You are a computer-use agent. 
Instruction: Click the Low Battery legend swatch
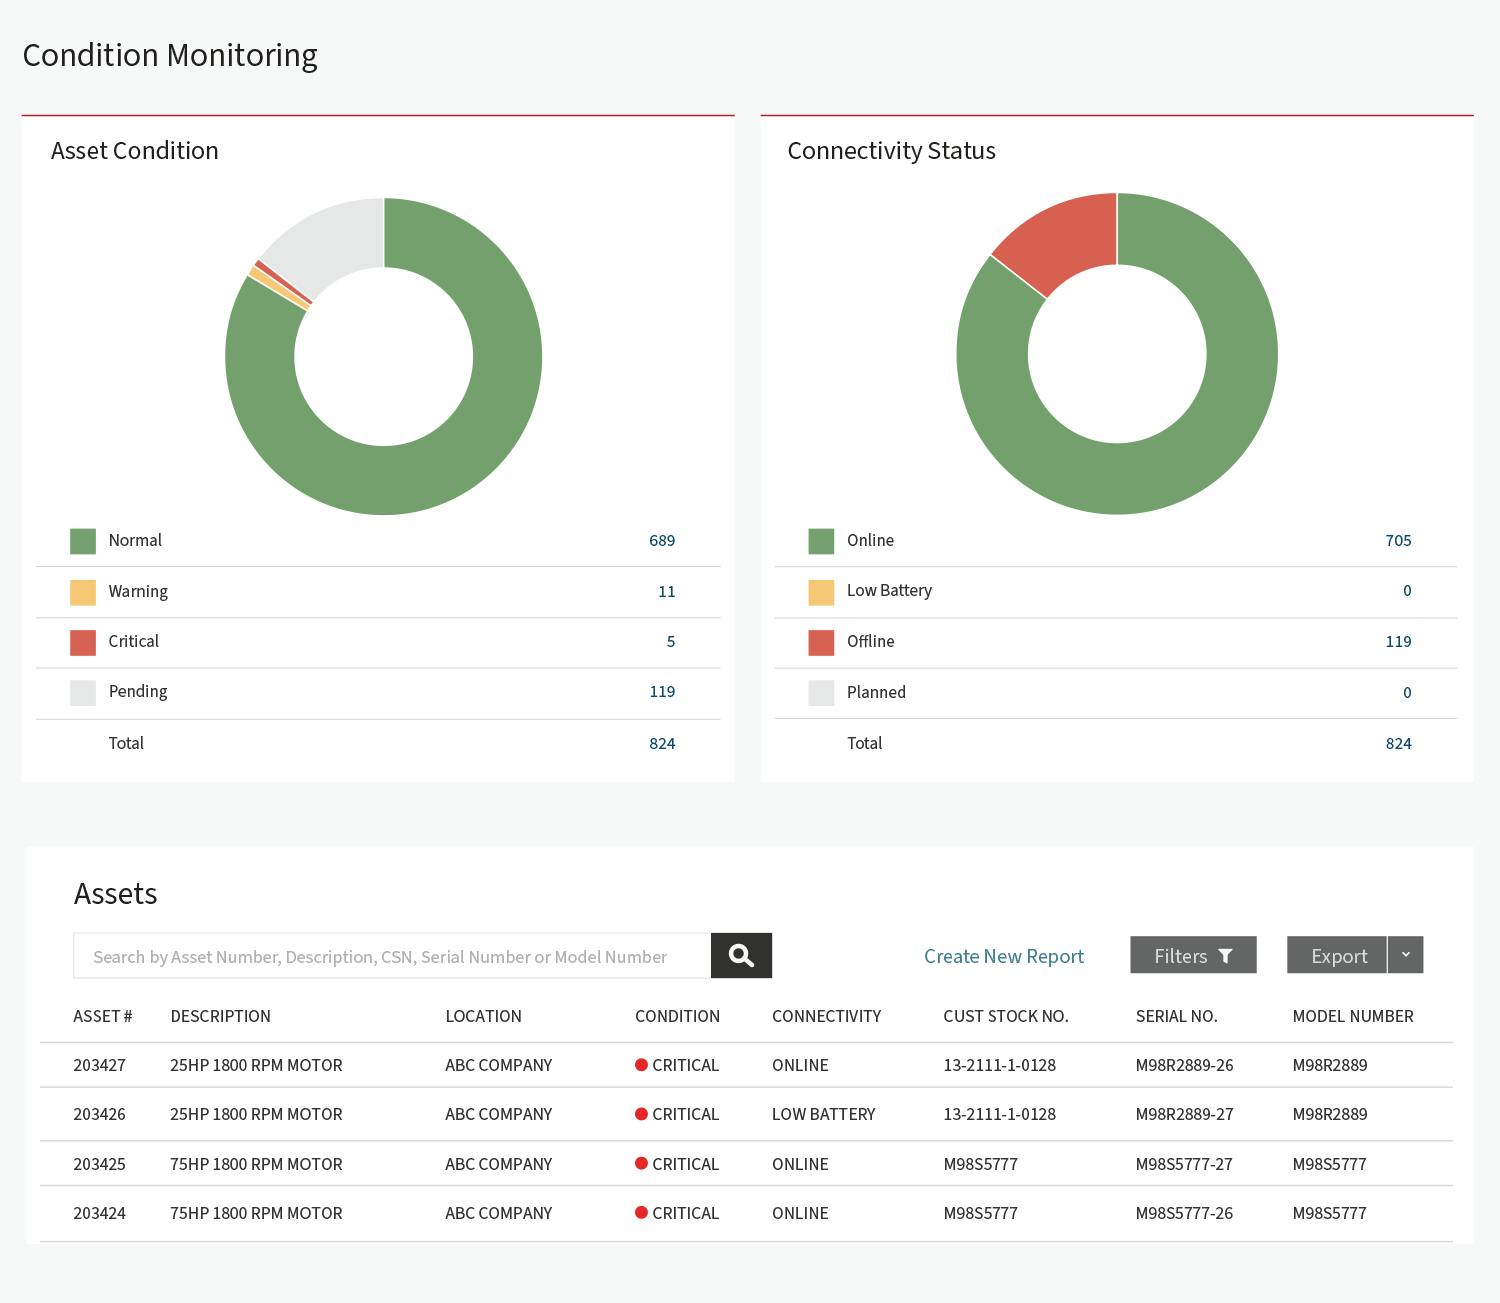(x=821, y=592)
